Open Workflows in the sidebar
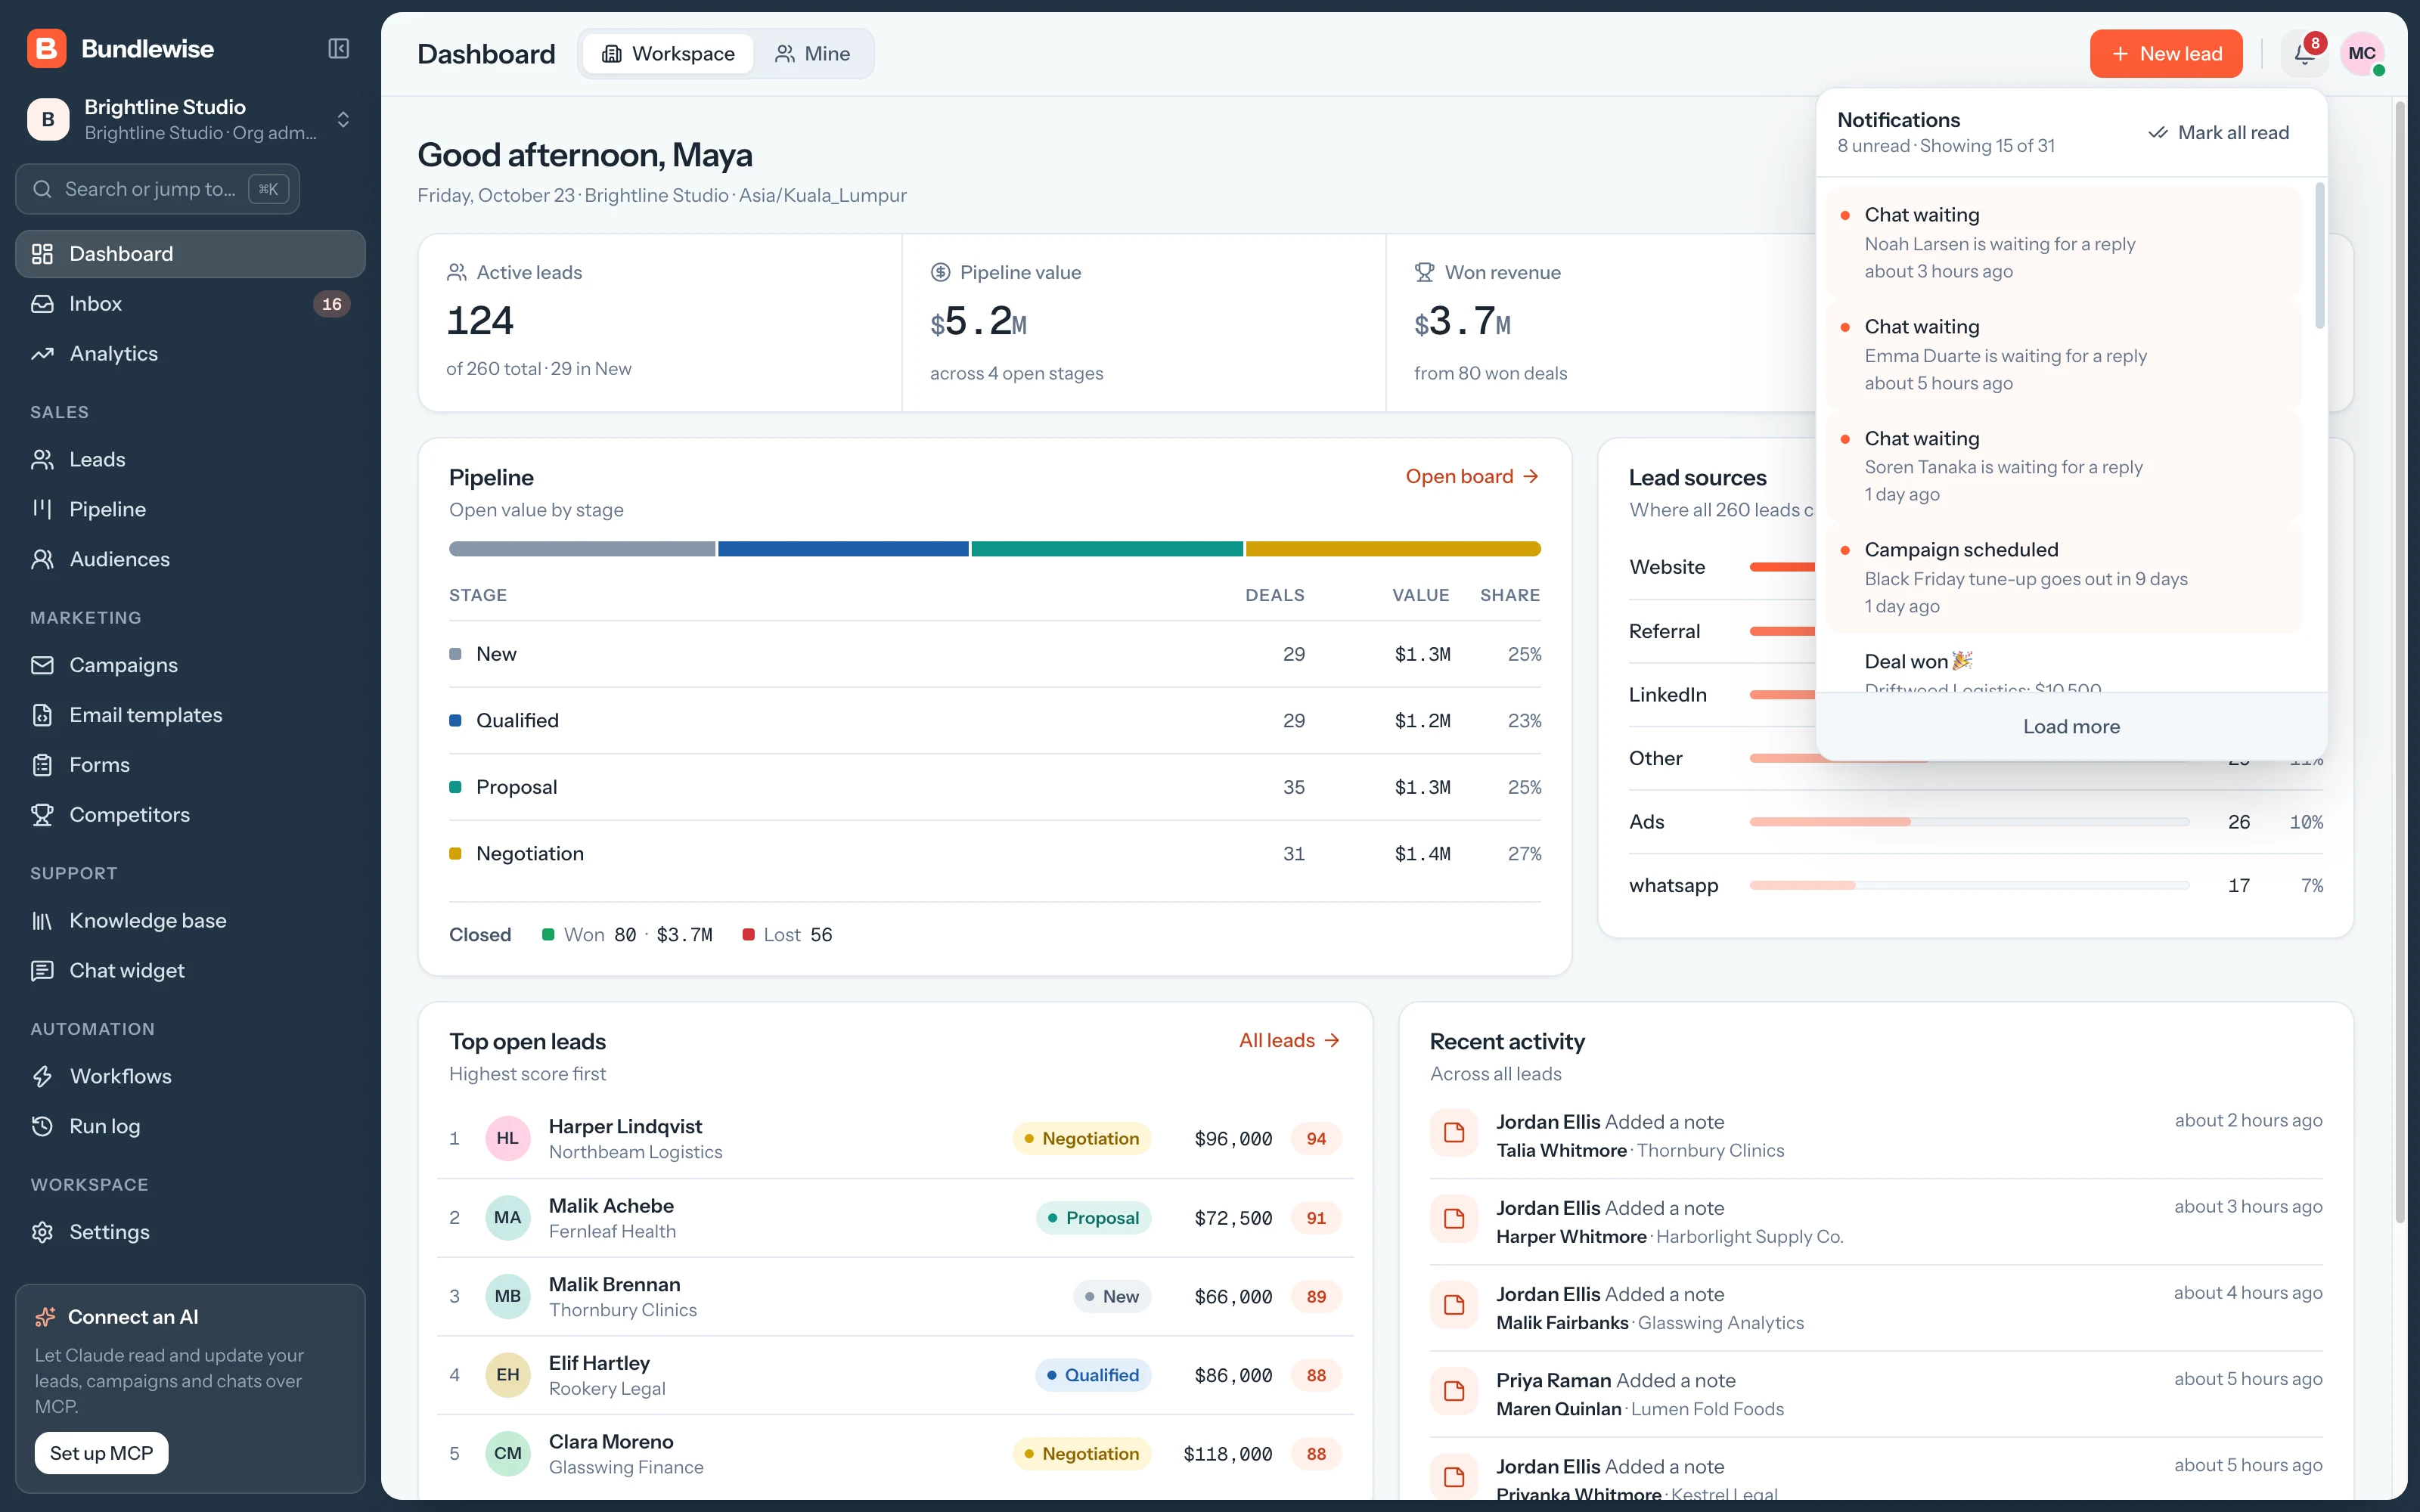 click(x=190, y=1077)
